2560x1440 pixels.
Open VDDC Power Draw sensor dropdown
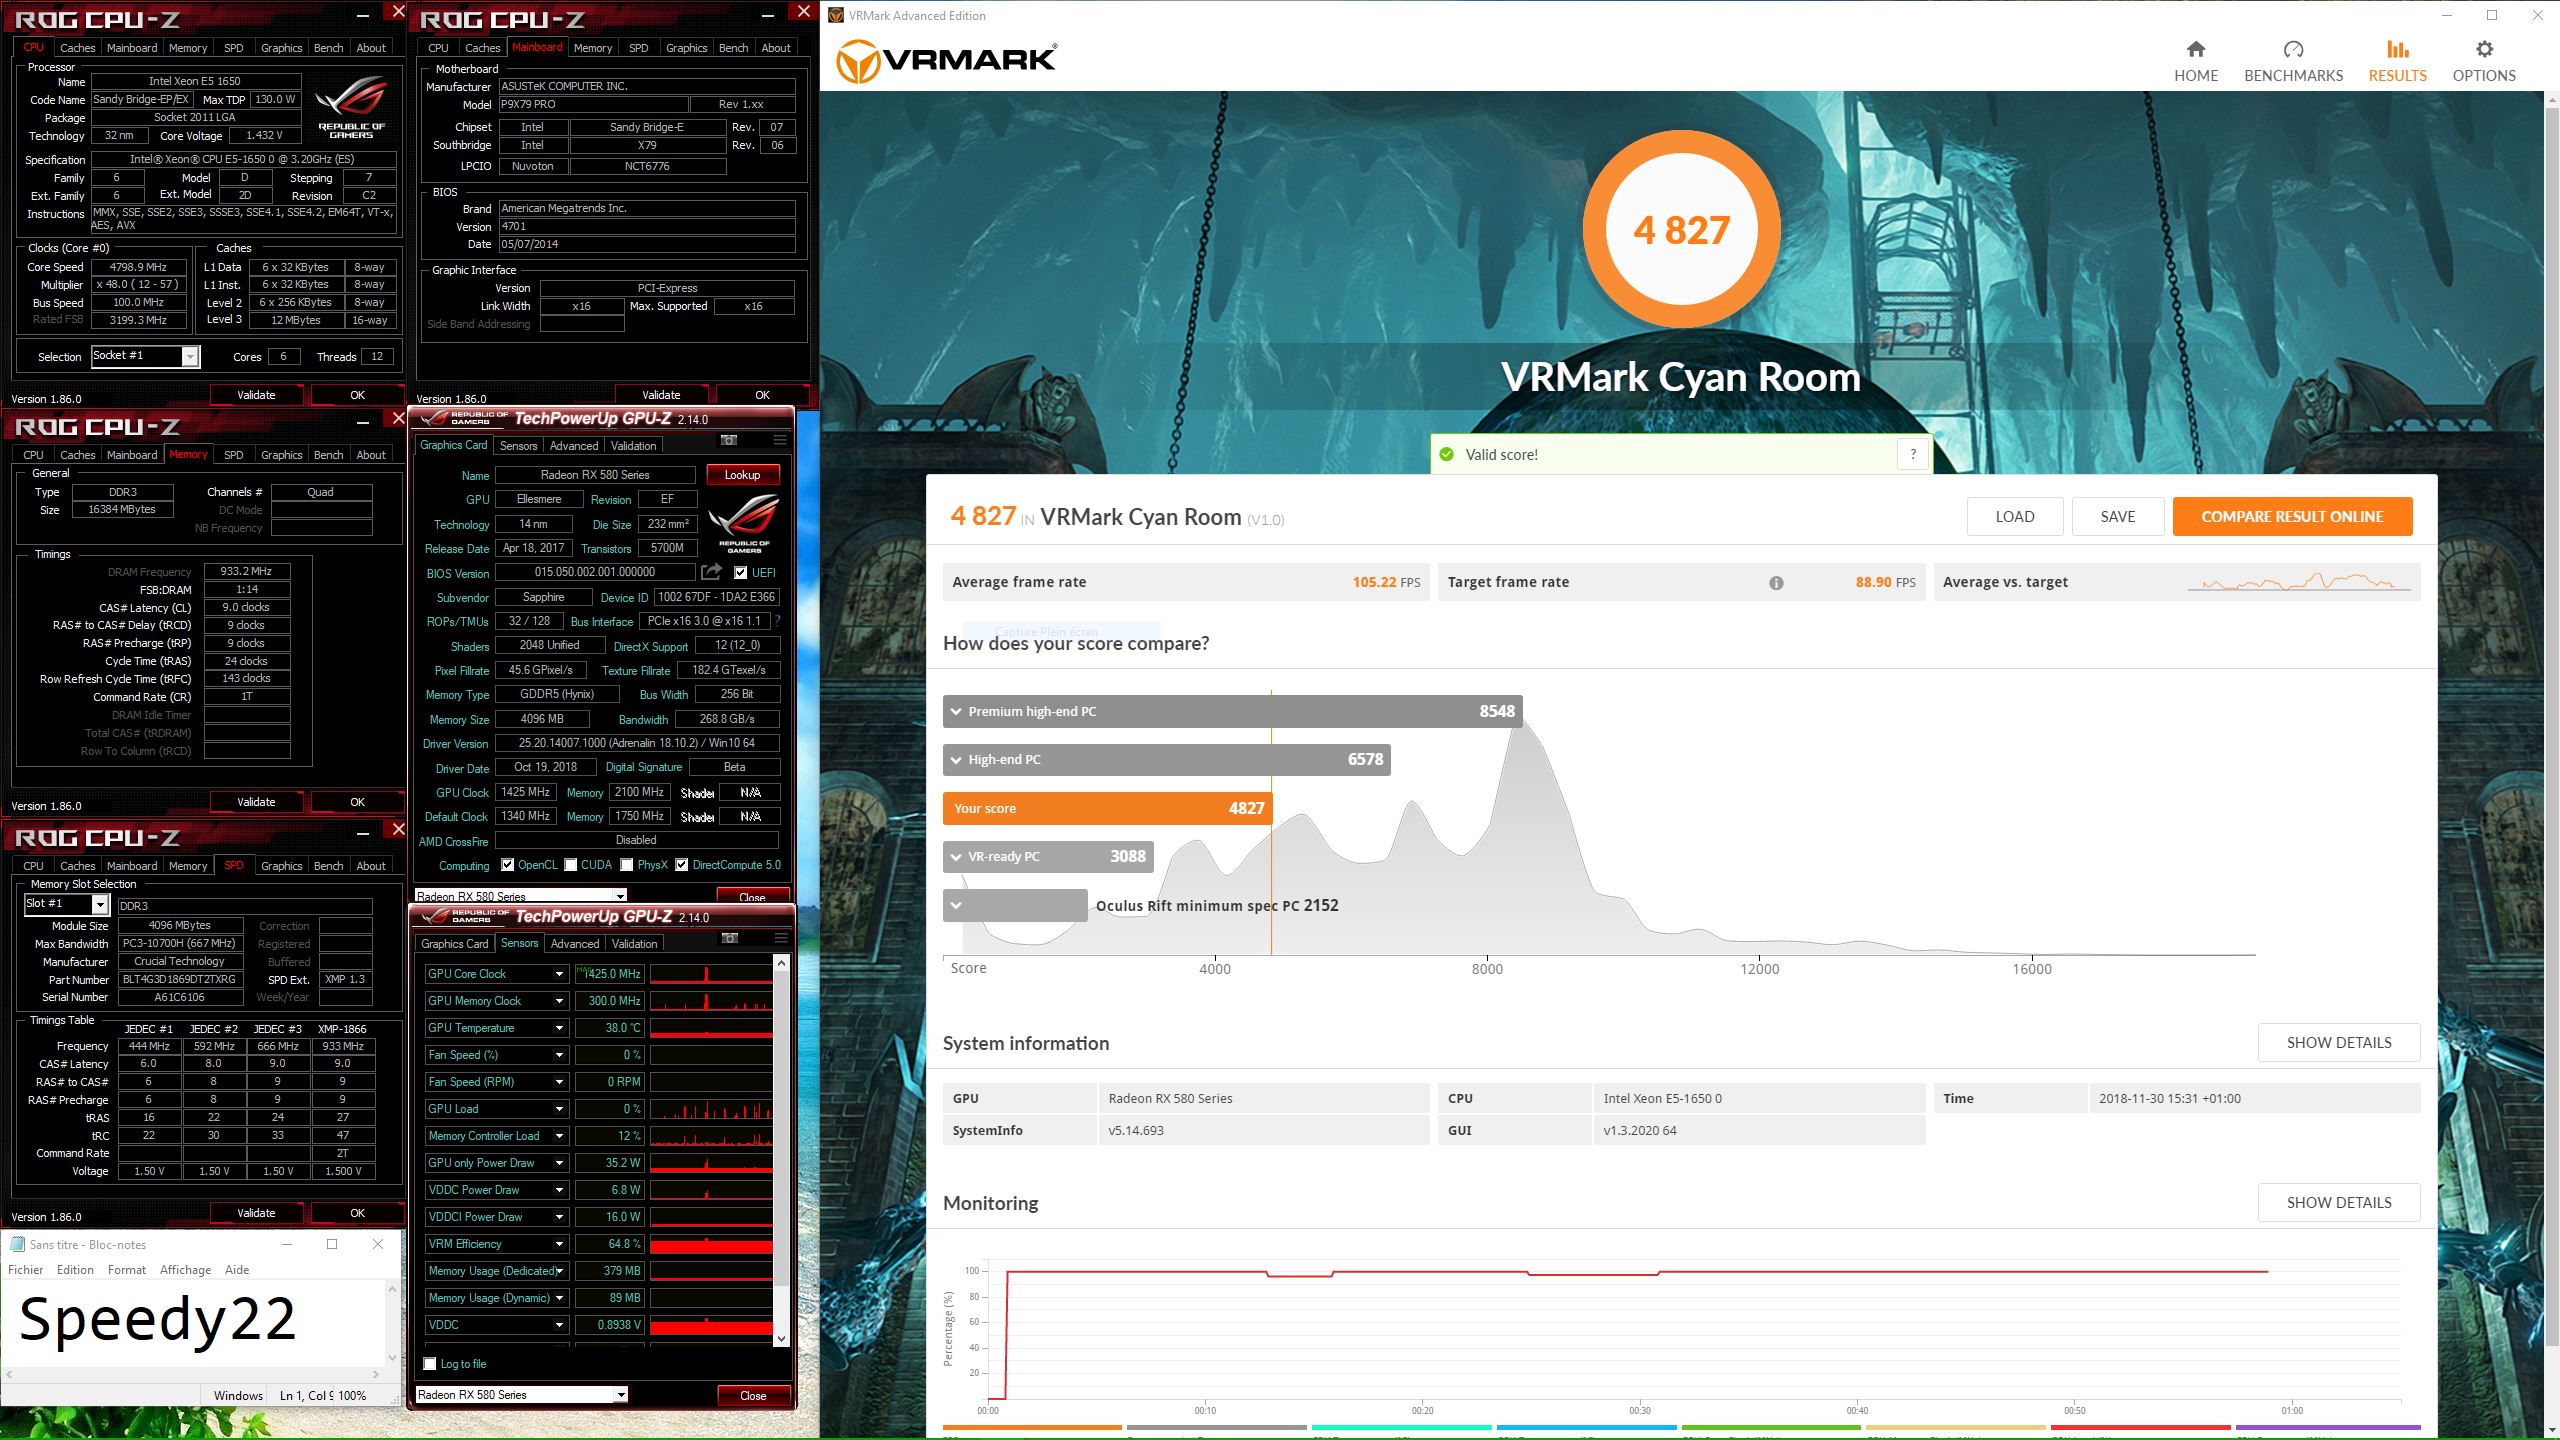pyautogui.click(x=560, y=1190)
